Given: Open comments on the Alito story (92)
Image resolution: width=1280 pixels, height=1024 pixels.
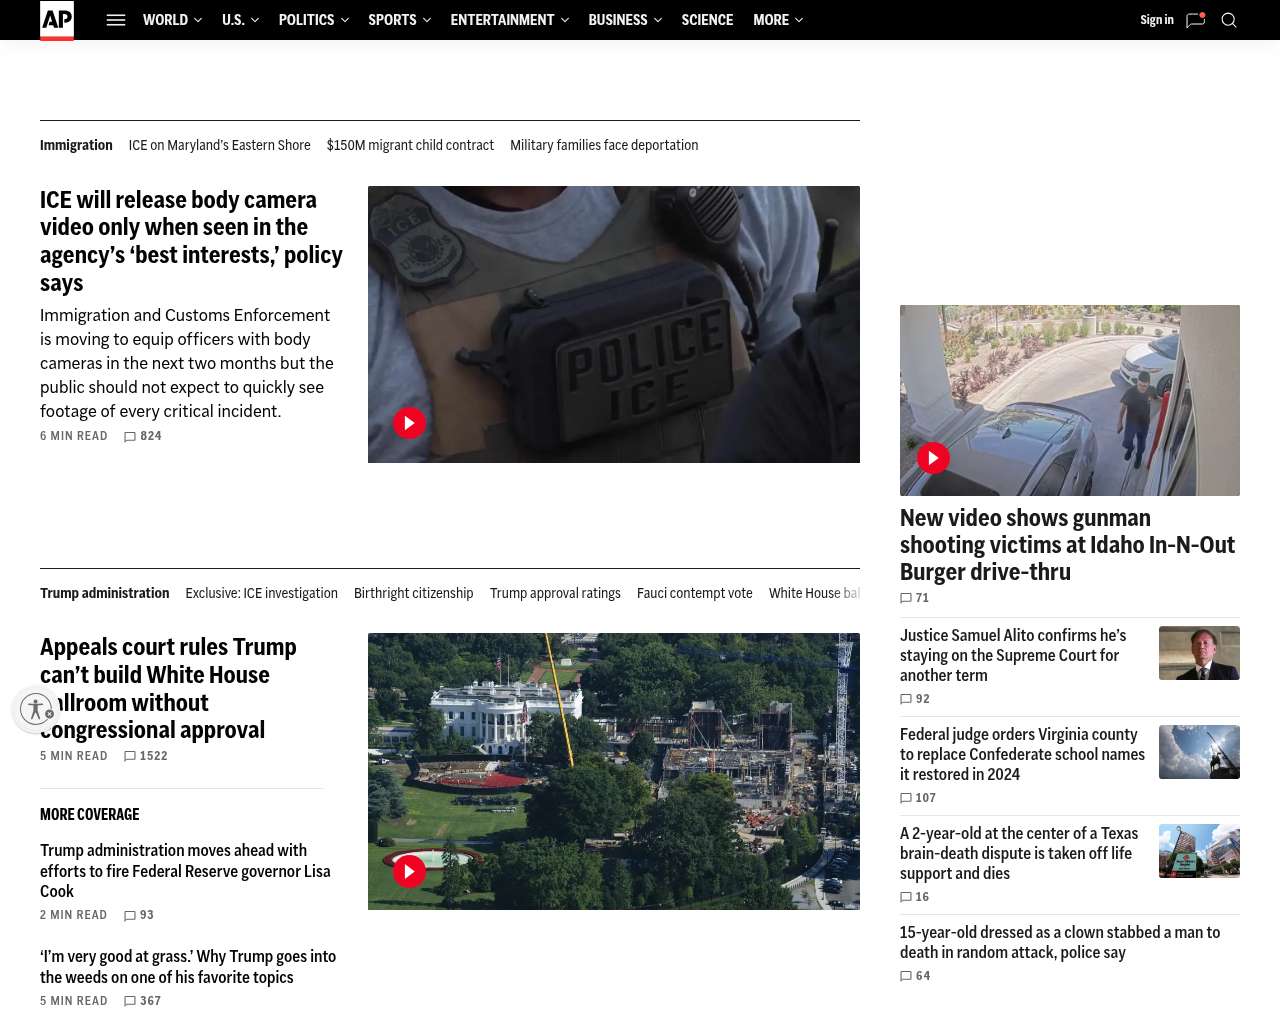Looking at the screenshot, I should pyautogui.click(x=915, y=699).
